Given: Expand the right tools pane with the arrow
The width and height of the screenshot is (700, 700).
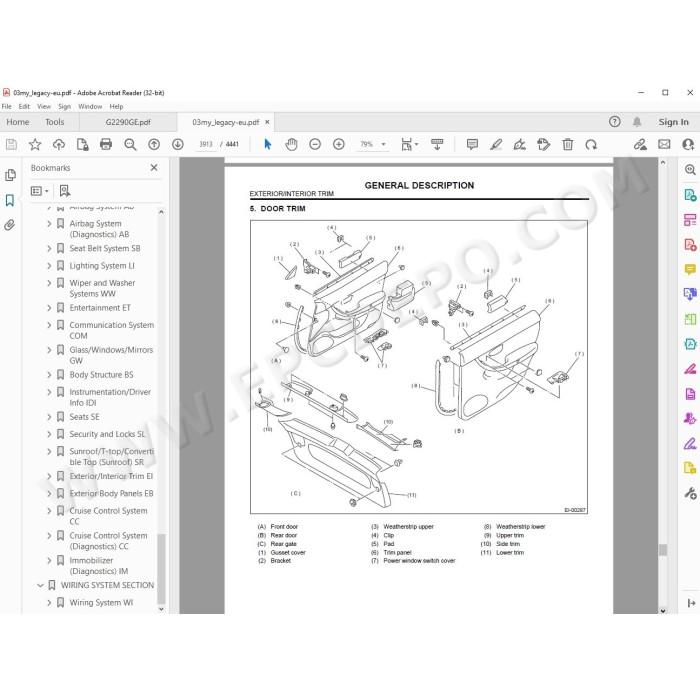Looking at the screenshot, I should pos(692,603).
